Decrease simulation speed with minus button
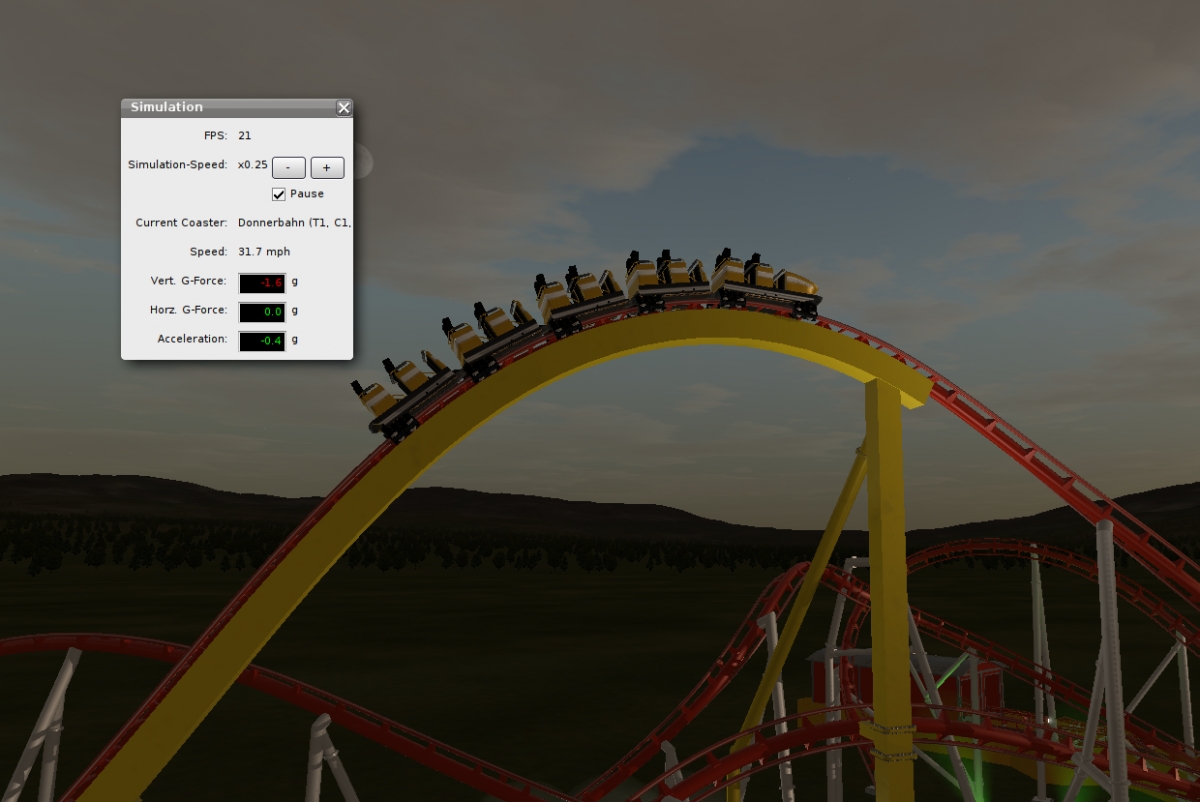1200x802 pixels. point(289,167)
